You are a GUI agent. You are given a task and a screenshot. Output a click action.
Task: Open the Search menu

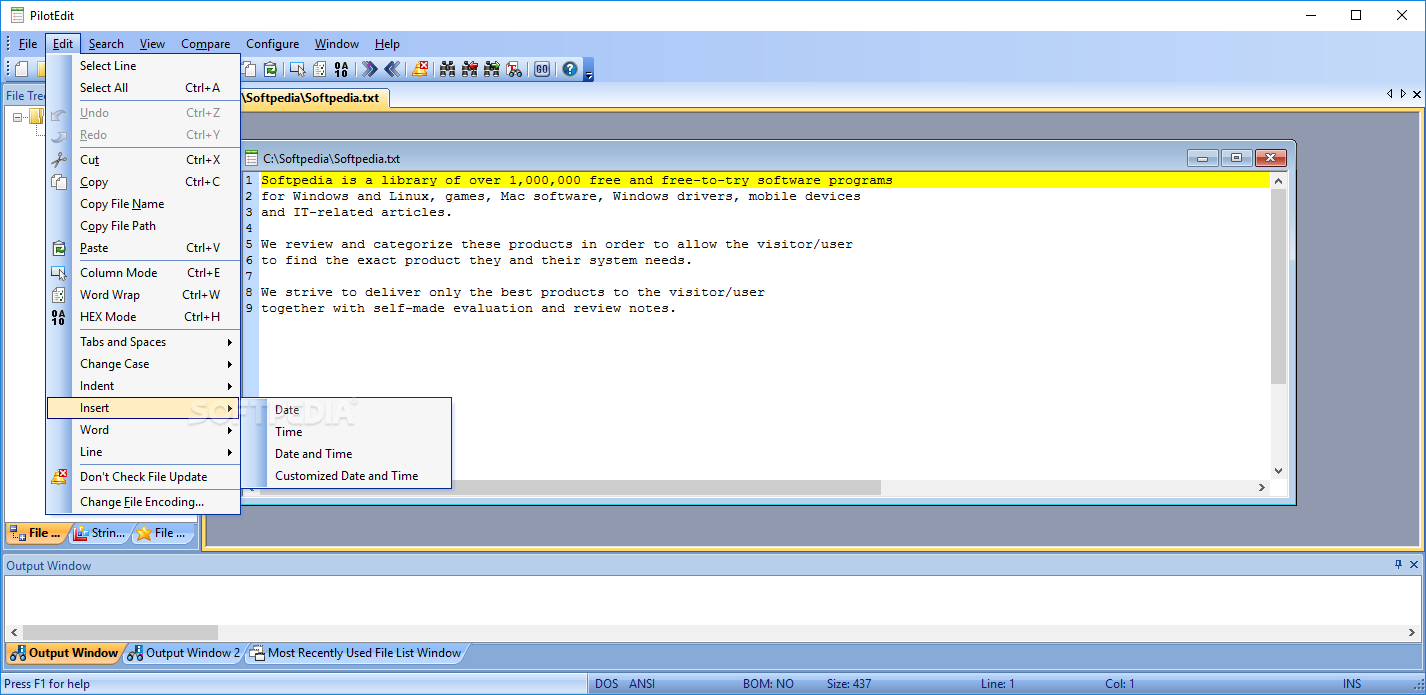coord(106,44)
